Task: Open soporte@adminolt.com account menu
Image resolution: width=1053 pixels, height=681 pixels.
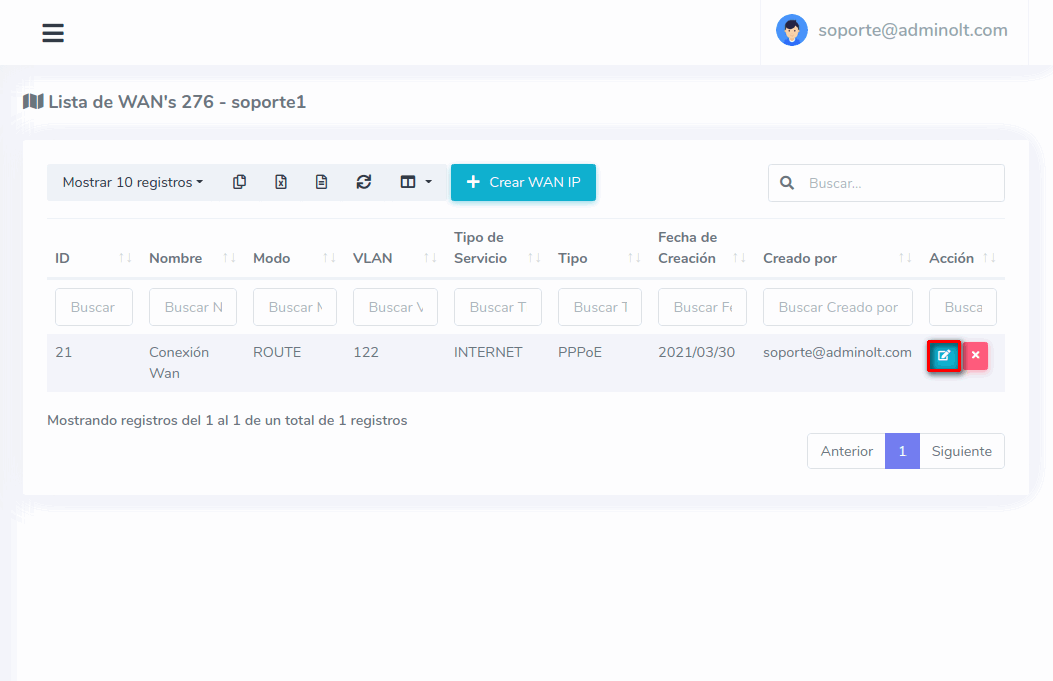Action: coord(912,30)
